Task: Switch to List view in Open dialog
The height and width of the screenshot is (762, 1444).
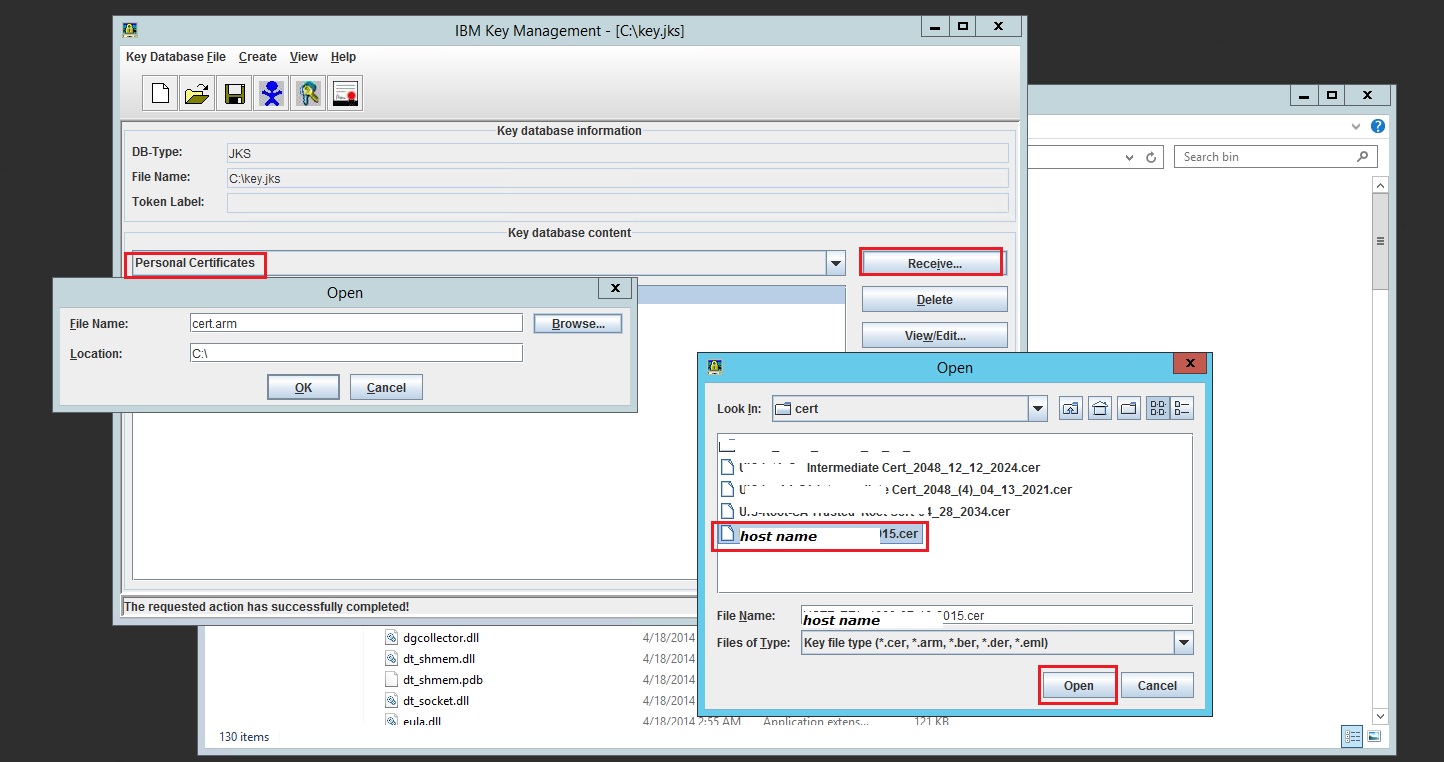Action: click(x=1158, y=408)
